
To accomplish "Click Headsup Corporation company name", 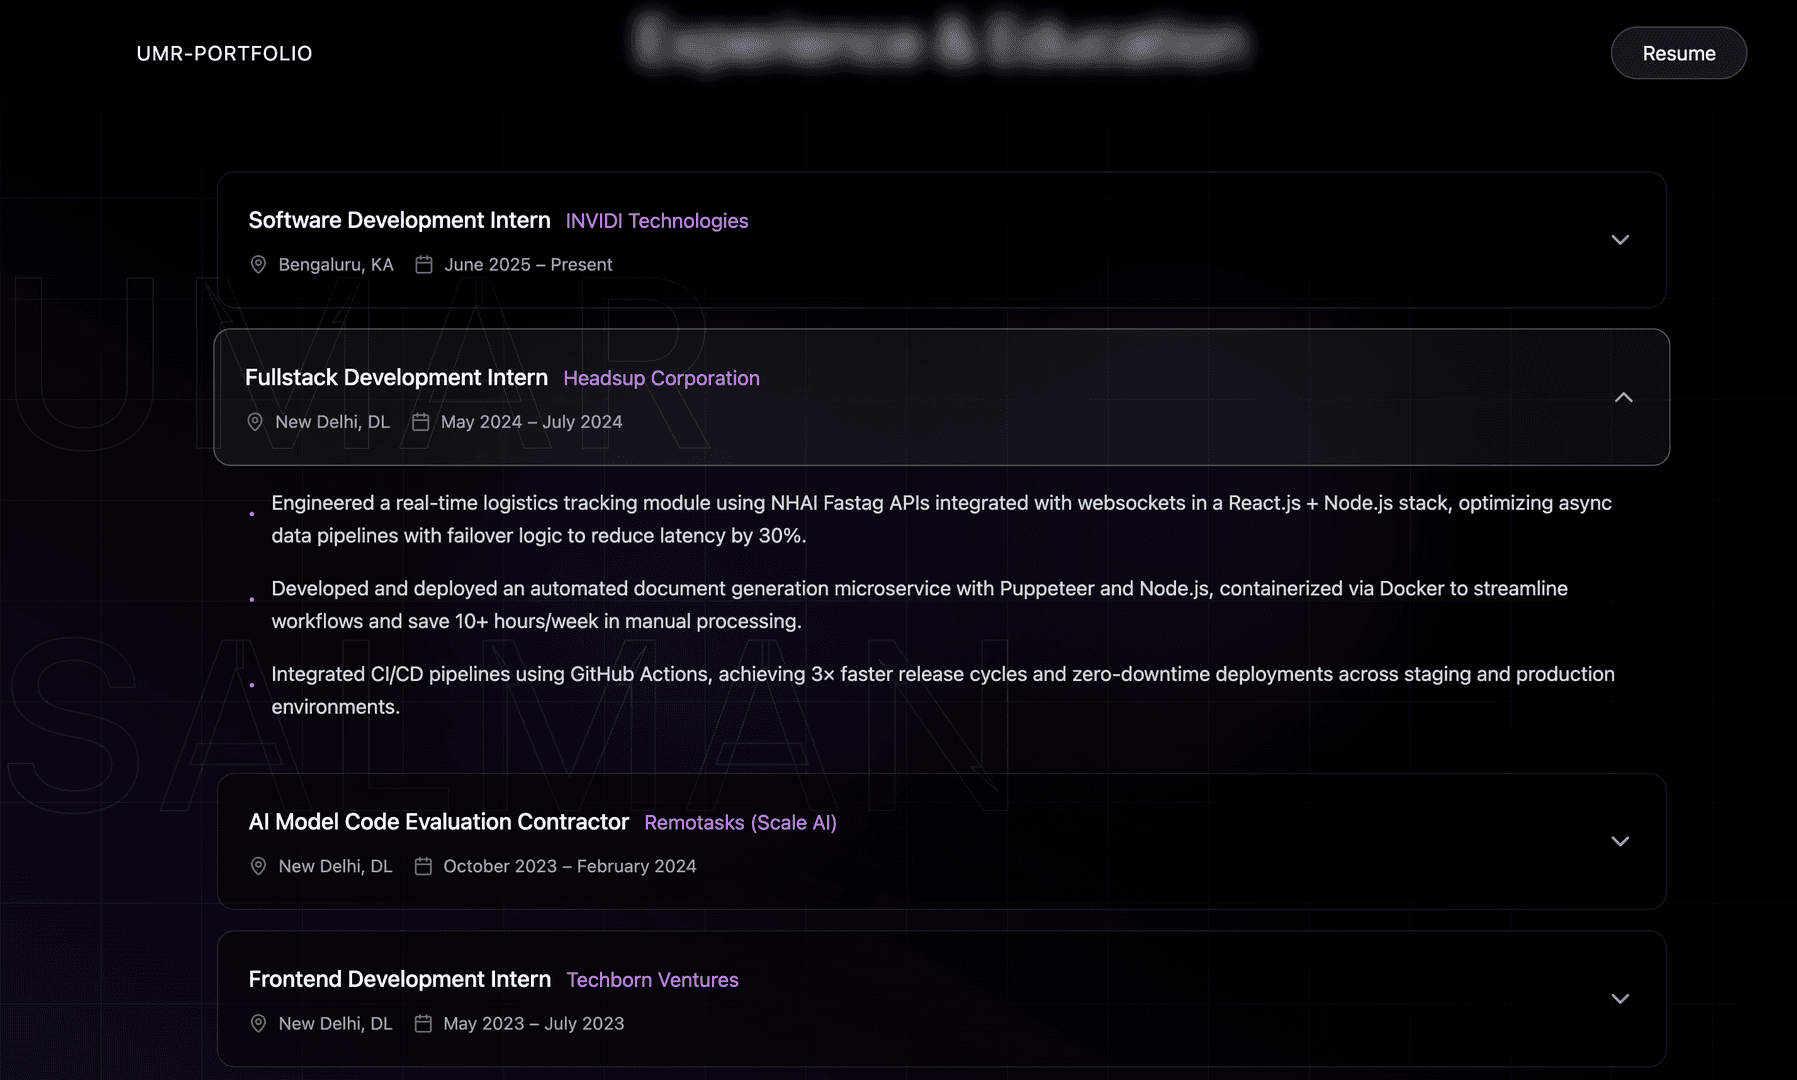I will pos(661,379).
